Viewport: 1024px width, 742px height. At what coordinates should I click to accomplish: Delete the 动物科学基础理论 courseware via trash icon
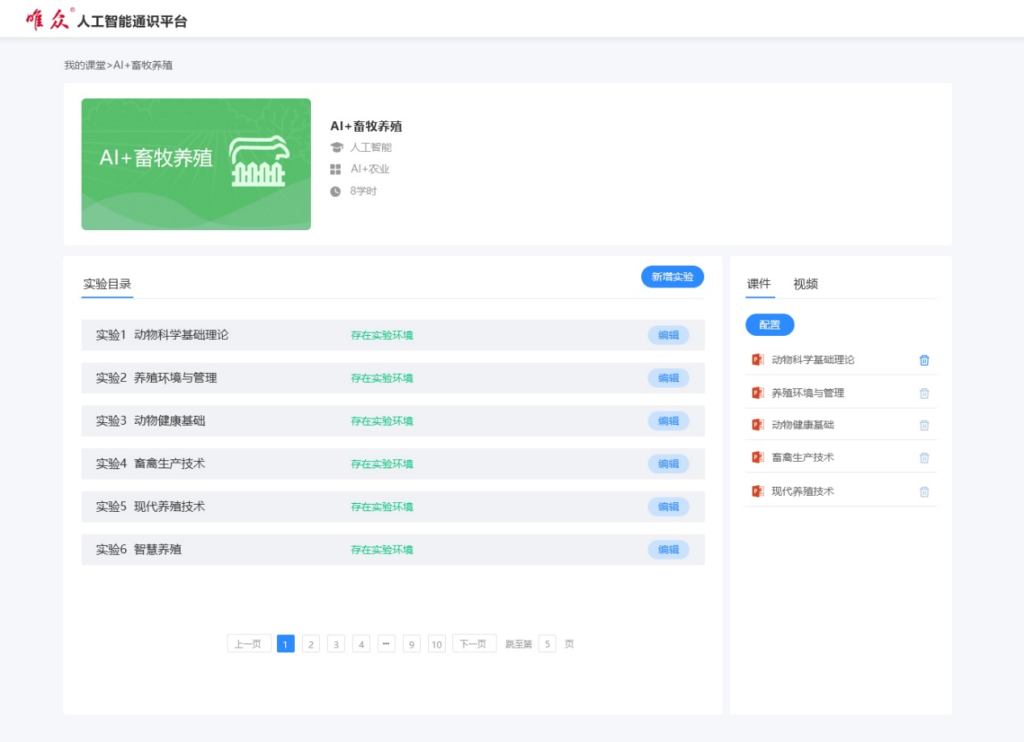(923, 359)
